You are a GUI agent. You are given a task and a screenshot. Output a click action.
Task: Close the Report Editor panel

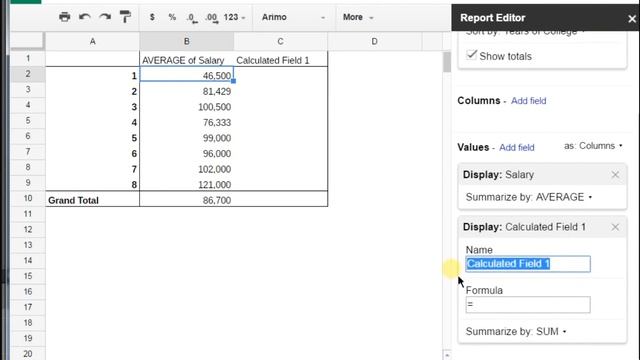pyautogui.click(x=632, y=19)
